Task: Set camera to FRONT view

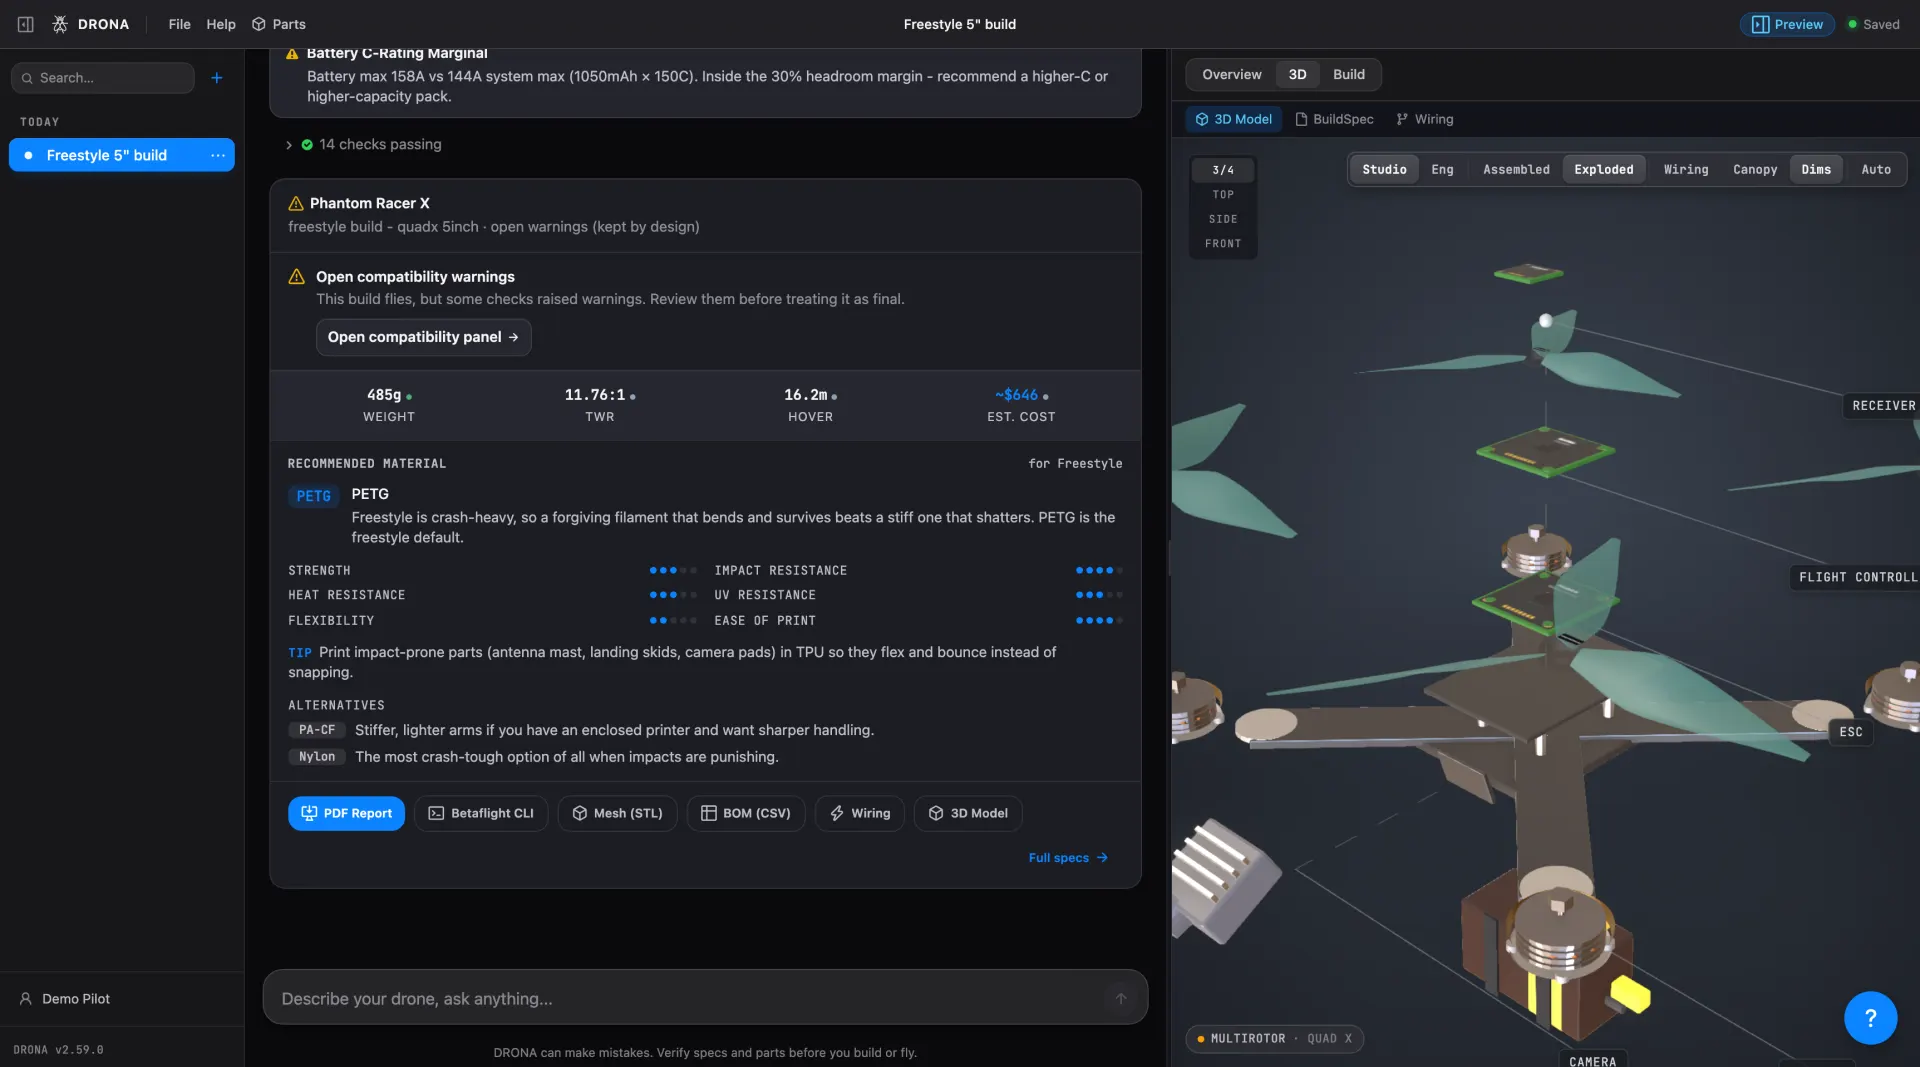Action: (1223, 244)
